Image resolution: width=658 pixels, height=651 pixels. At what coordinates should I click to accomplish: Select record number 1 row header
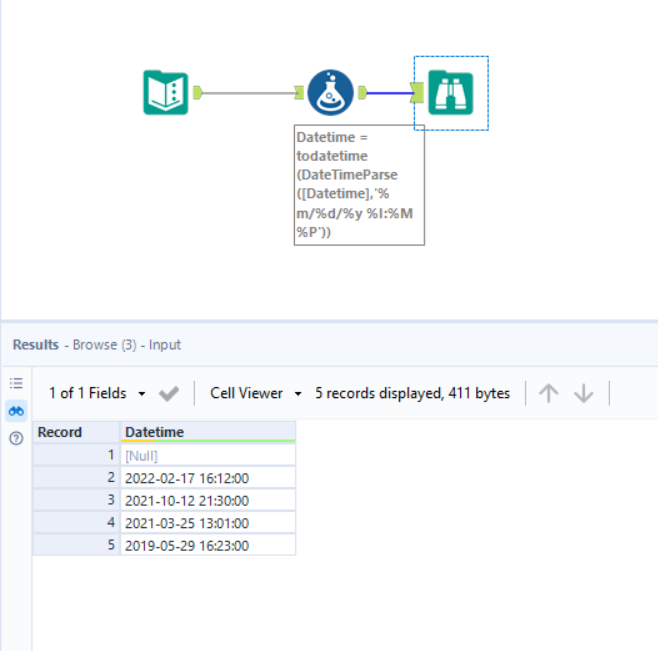(x=76, y=455)
